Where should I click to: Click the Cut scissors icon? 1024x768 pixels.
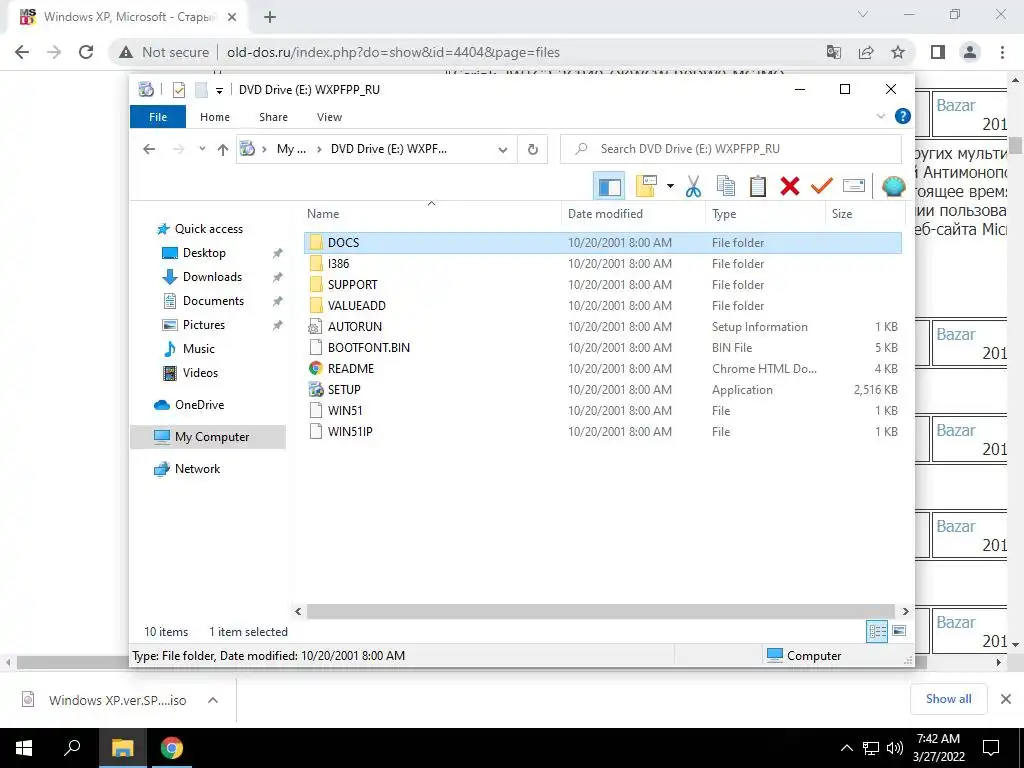693,187
